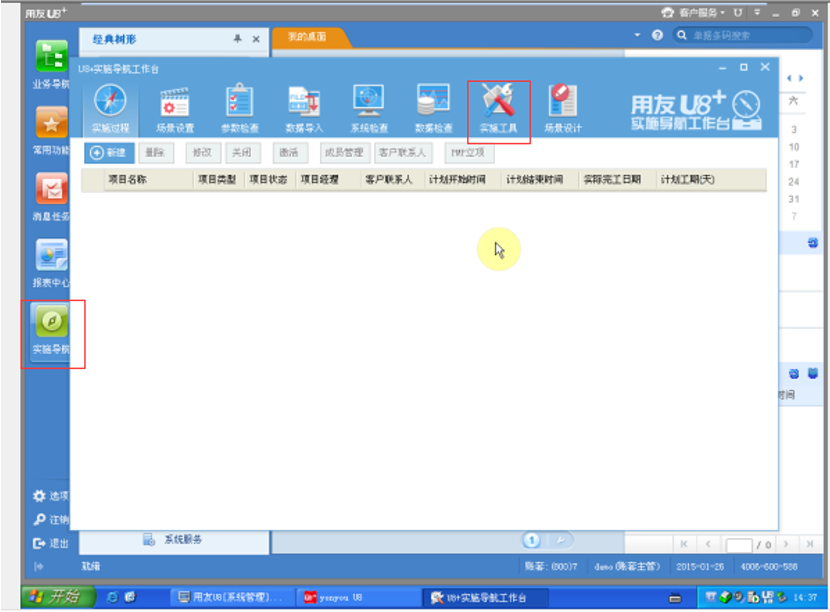
Task: Open the 场景设计 icon
Action: (563, 109)
